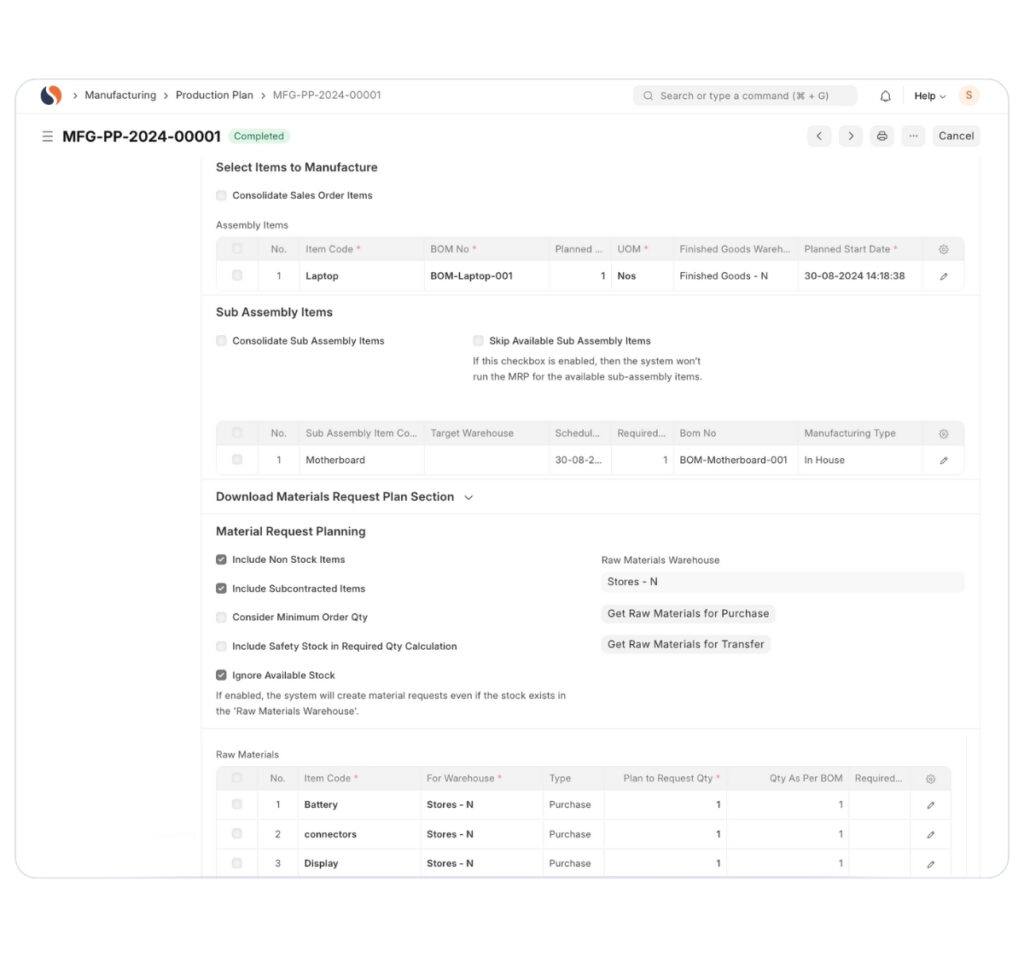Cancel the production plan
The height and width of the screenshot is (957, 1024).
tap(956, 135)
